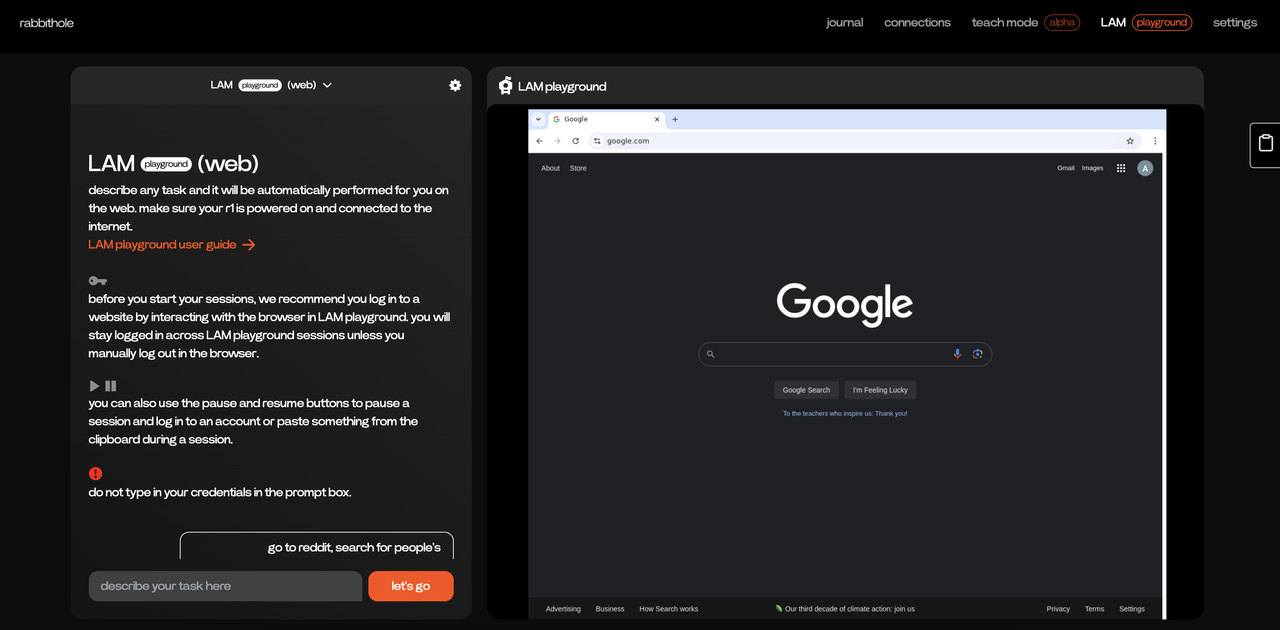Click the Google Lens camera icon

click(x=977, y=354)
